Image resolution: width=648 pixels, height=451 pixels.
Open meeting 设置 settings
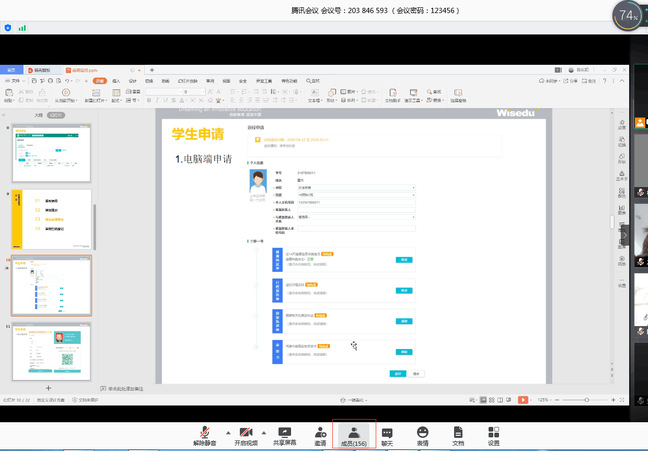pyautogui.click(x=493, y=433)
